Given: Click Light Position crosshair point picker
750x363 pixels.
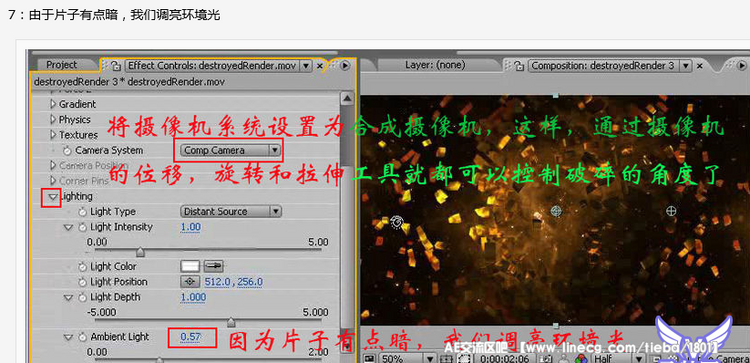Looking at the screenshot, I should click(190, 282).
